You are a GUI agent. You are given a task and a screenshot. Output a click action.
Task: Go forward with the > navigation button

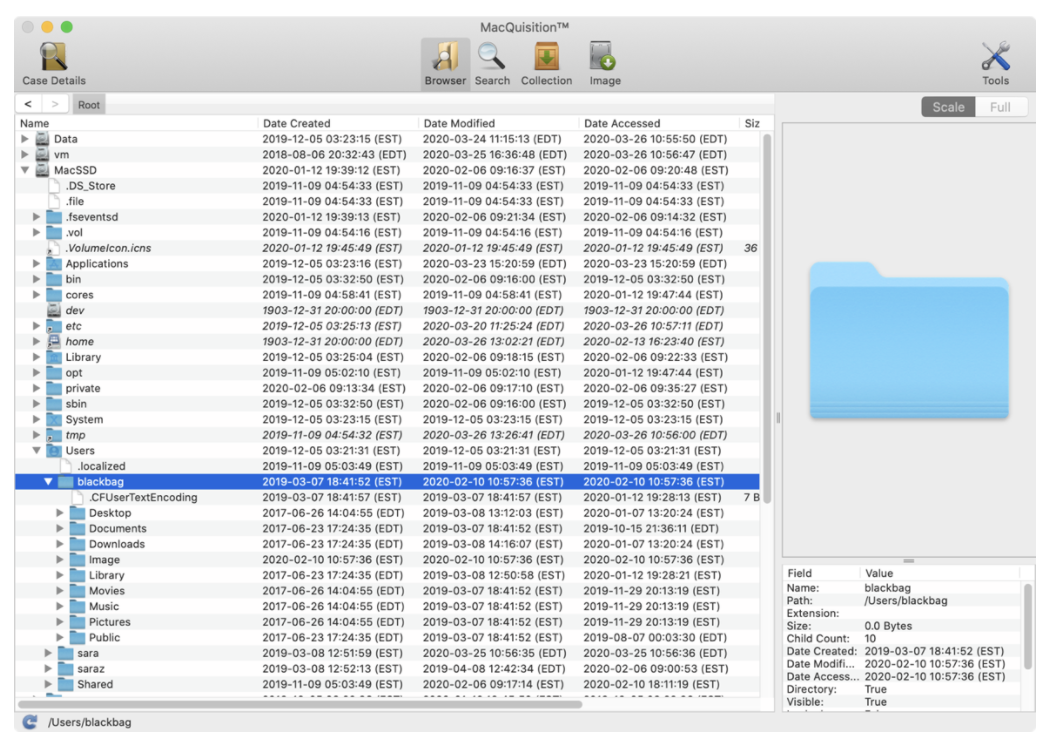pos(55,104)
